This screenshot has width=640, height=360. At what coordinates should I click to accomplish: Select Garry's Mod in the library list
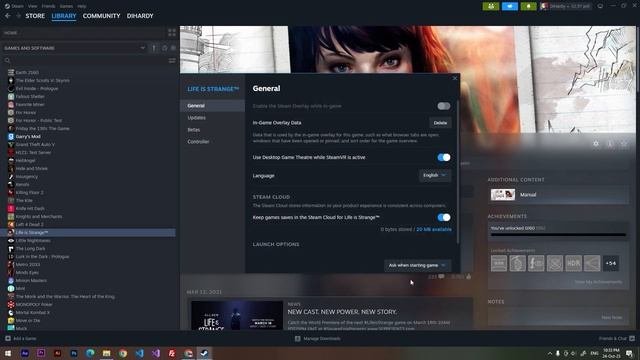pos(28,136)
